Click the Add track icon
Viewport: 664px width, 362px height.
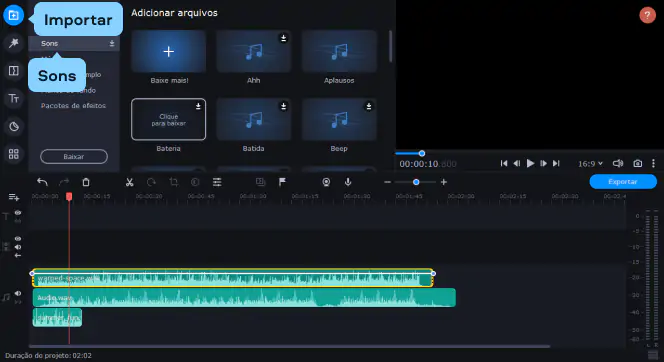pos(14,197)
